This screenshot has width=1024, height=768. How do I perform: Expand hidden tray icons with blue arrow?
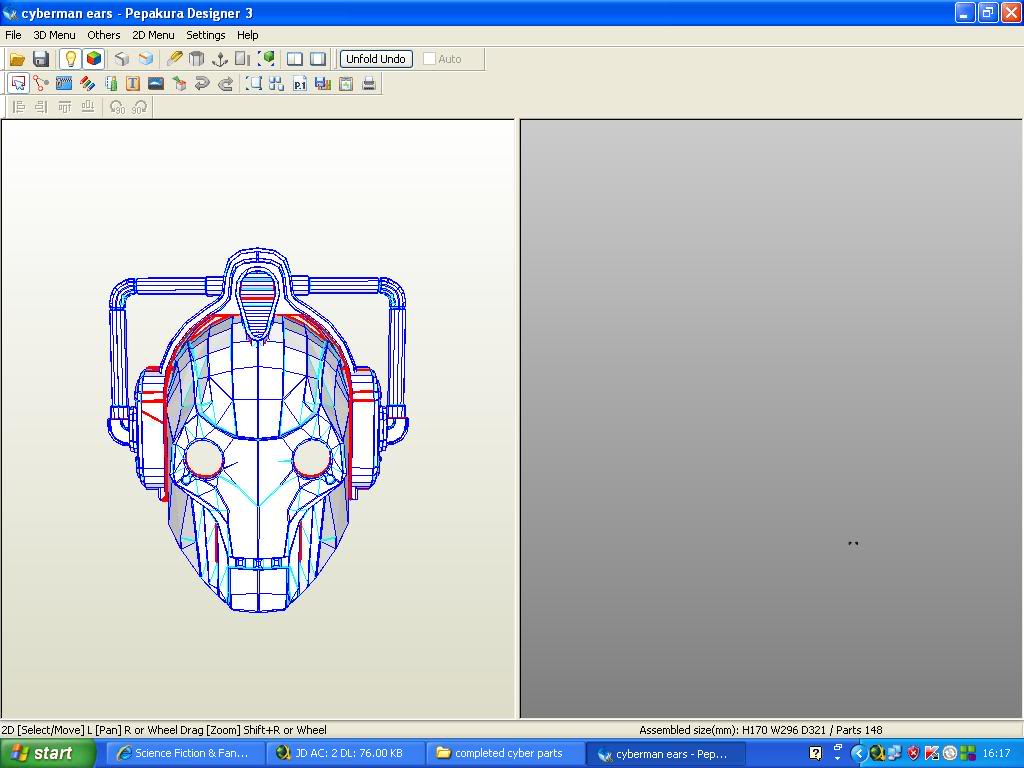tap(858, 754)
